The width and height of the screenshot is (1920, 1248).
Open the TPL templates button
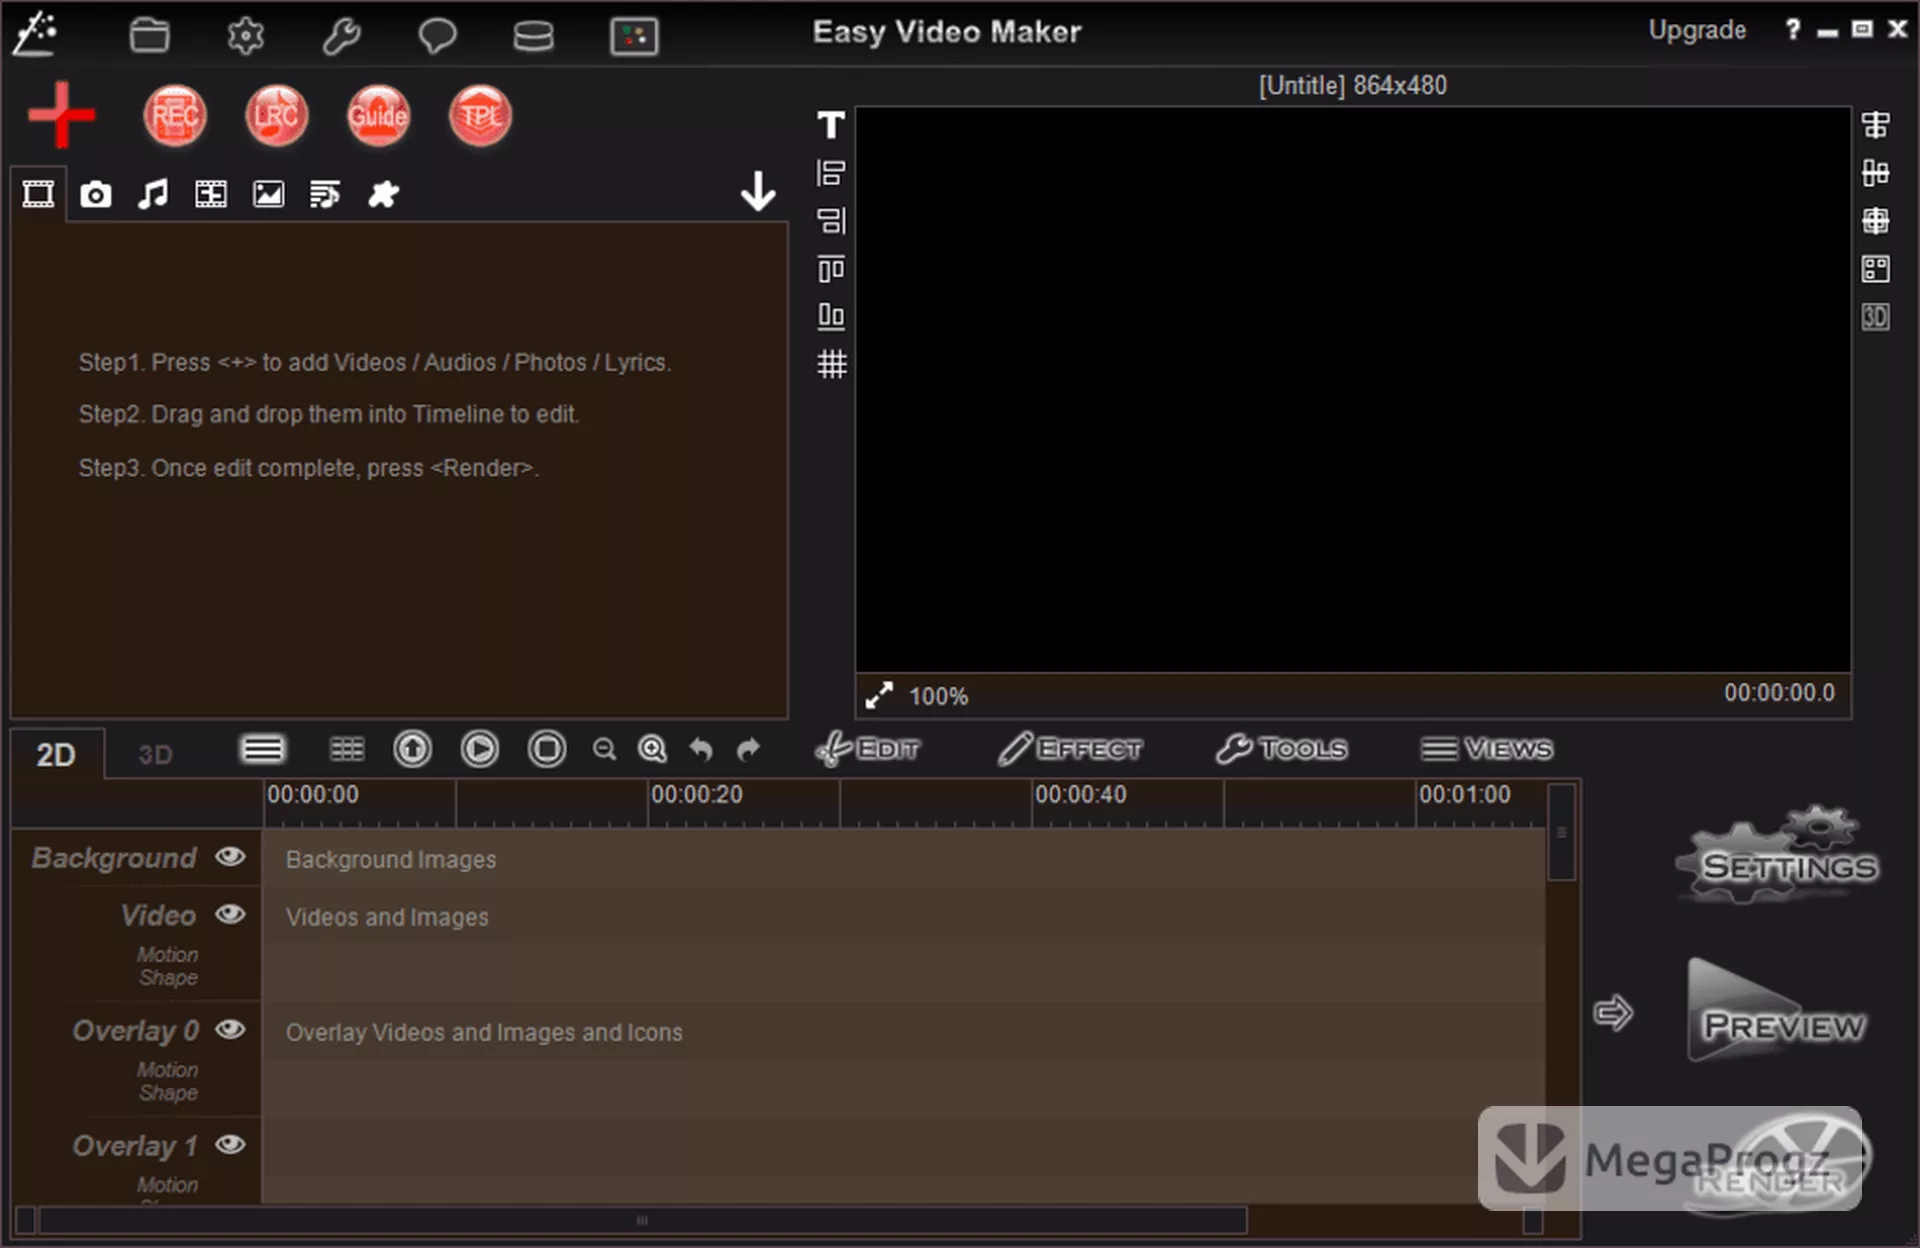point(480,116)
